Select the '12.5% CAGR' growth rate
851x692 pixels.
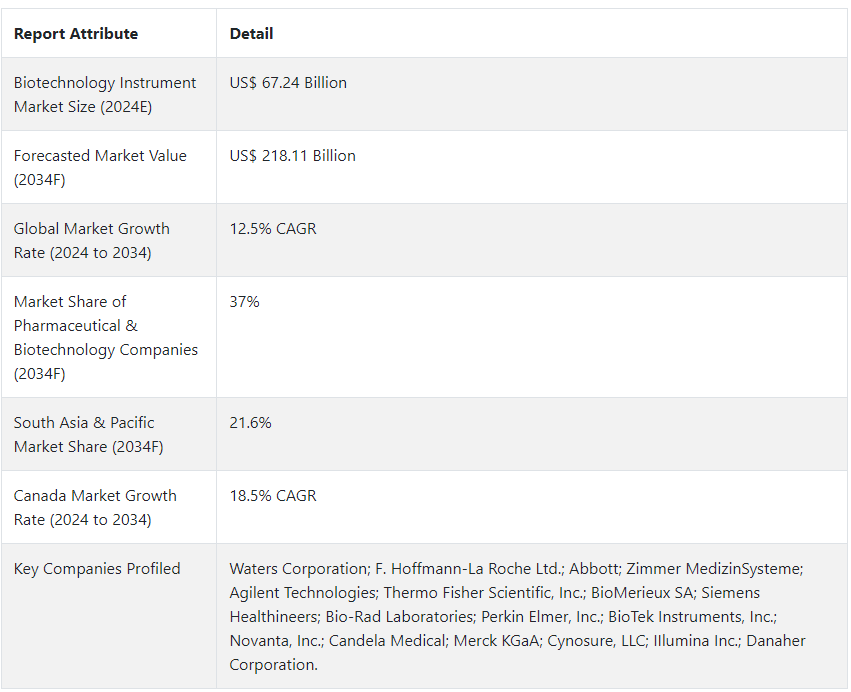coord(273,228)
